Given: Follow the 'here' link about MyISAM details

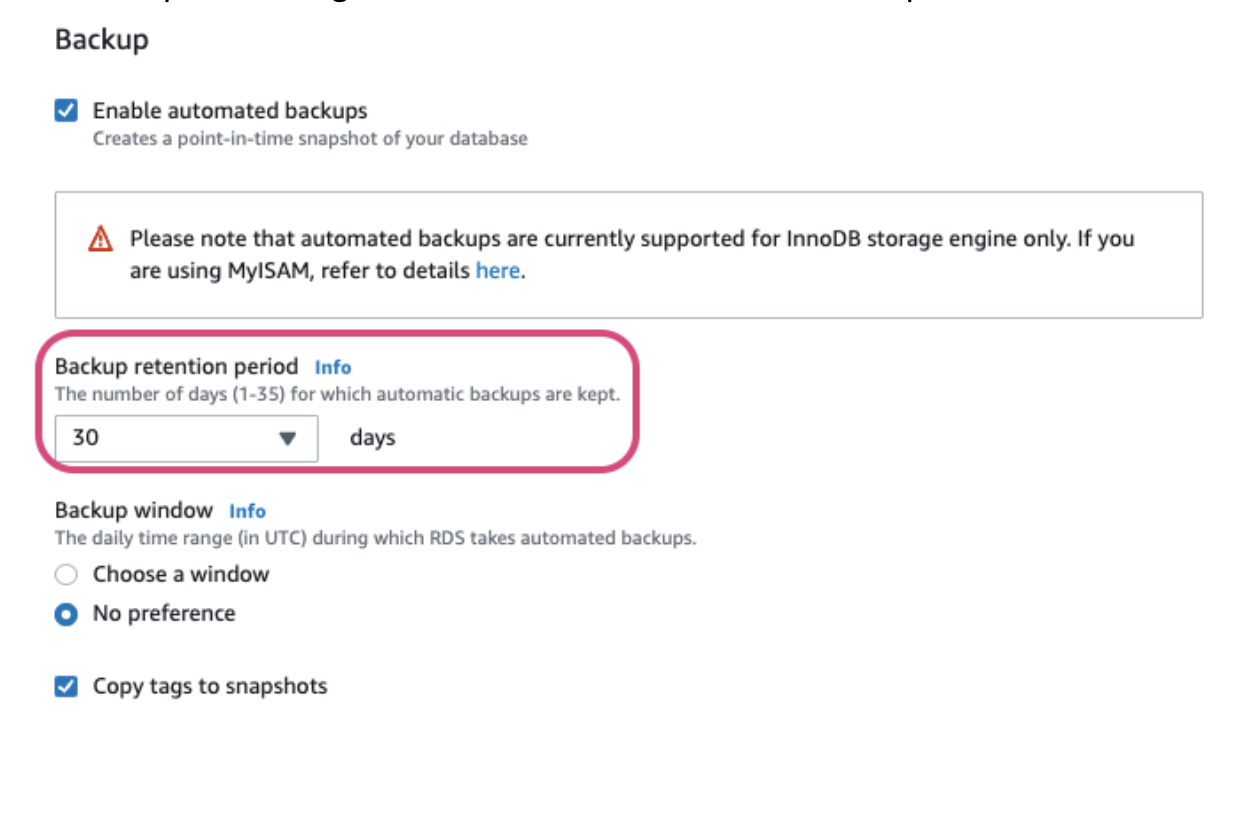Looking at the screenshot, I should tap(497, 270).
